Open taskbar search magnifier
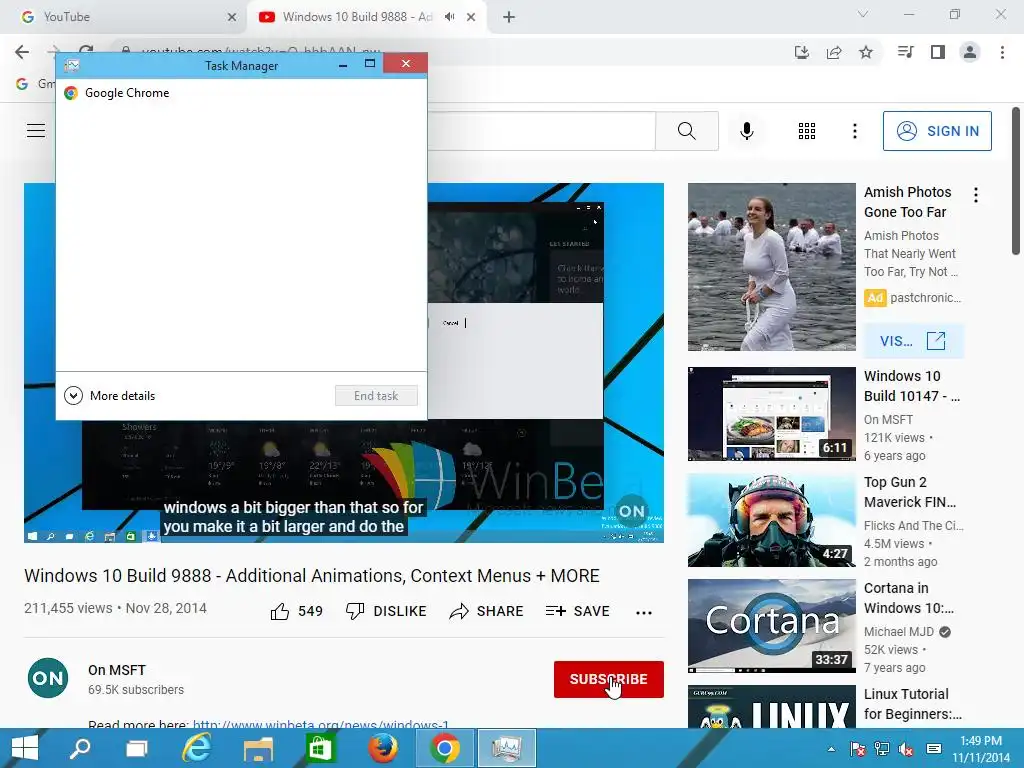 80,748
